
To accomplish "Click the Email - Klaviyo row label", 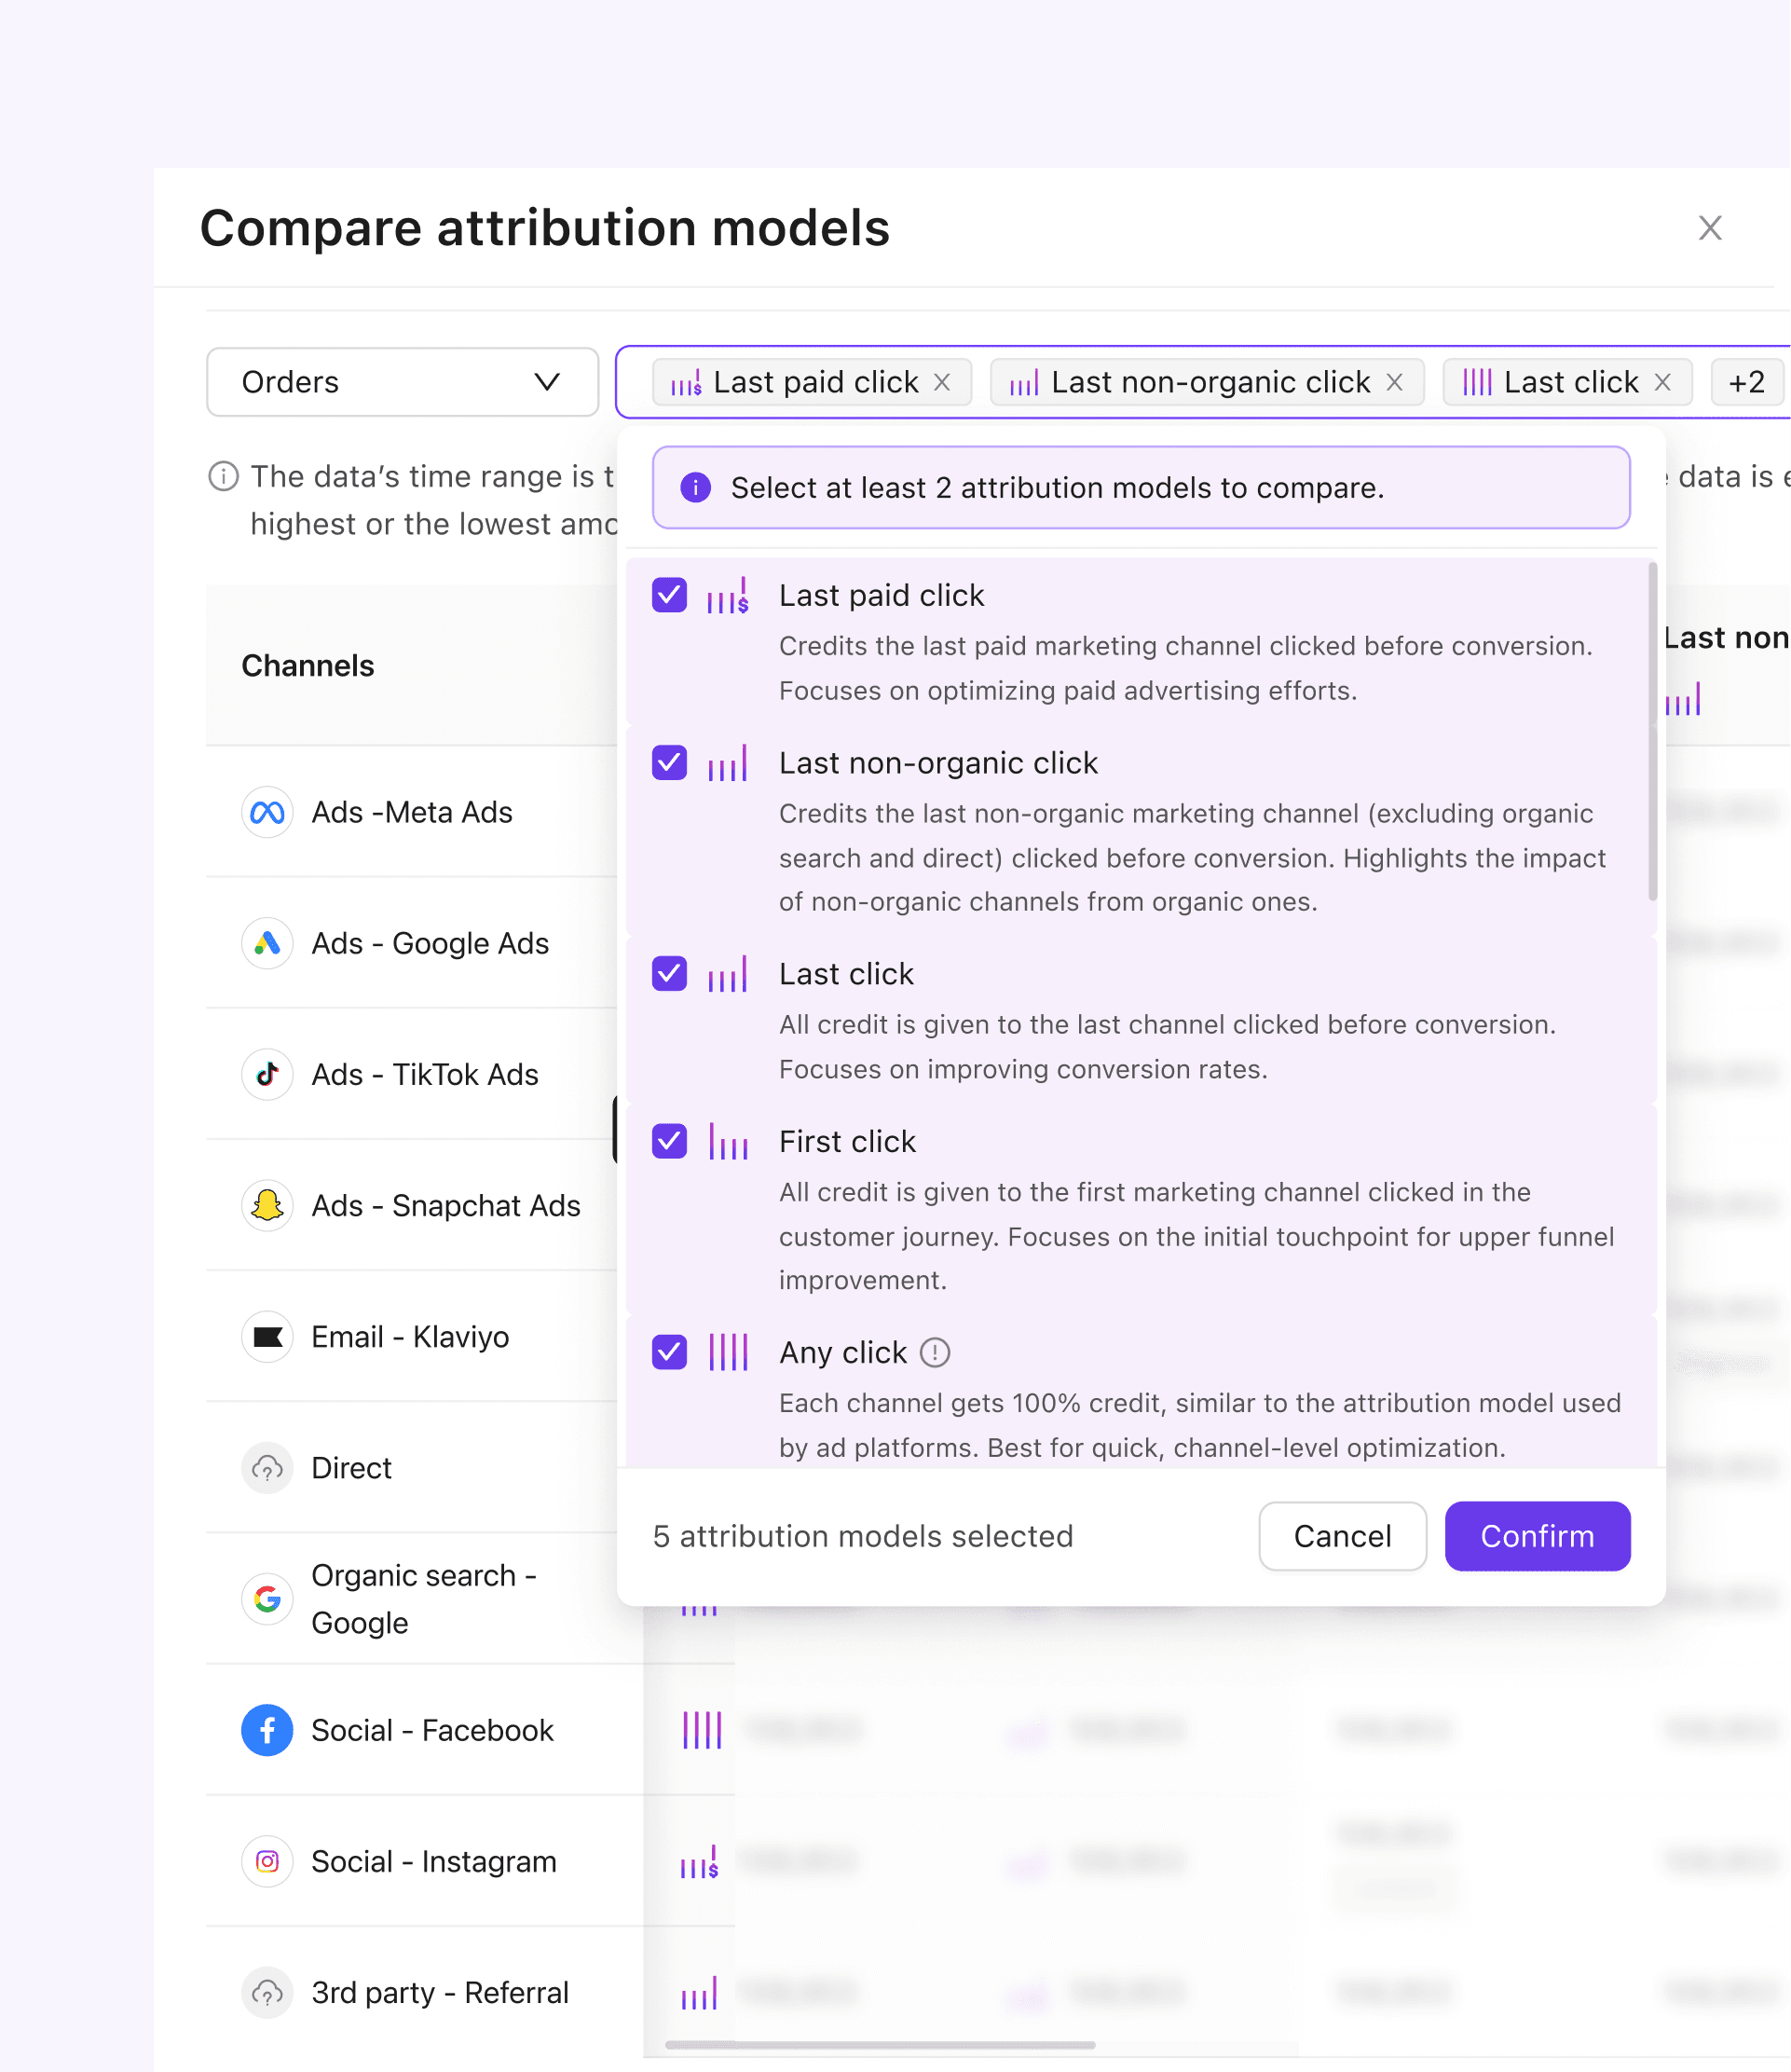I will click(410, 1336).
